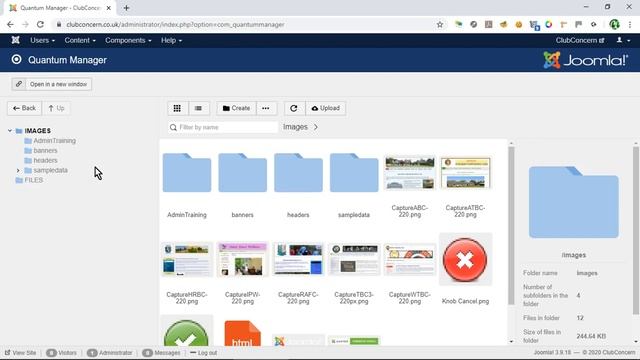640x360 pixels.
Task: Click the info panel vertical scrollbar
Action: [636, 231]
